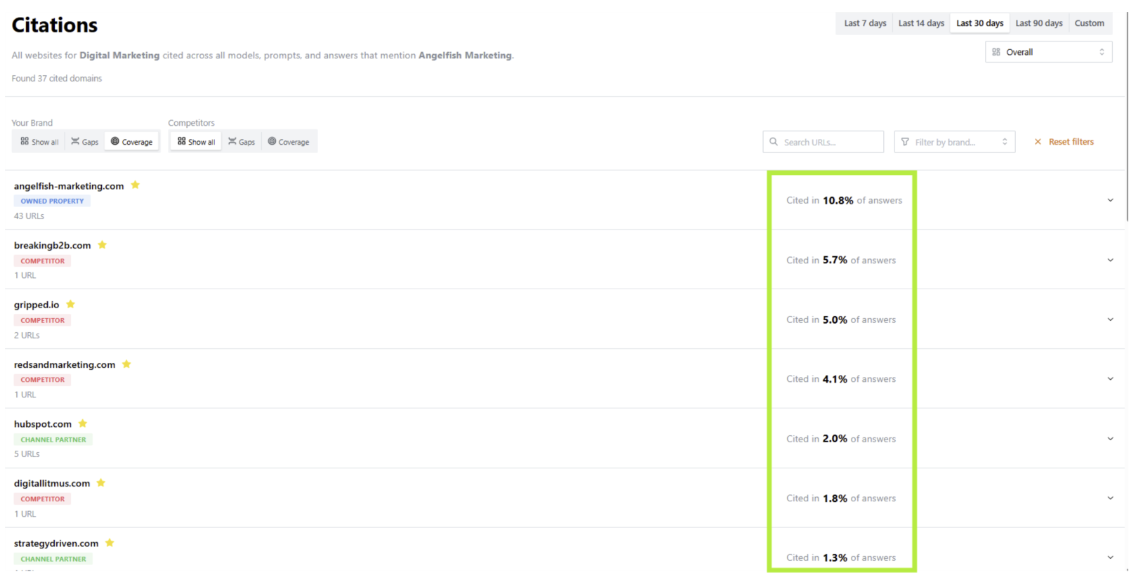Expand the breakingb2b.com row chevron

pyautogui.click(x=1110, y=260)
